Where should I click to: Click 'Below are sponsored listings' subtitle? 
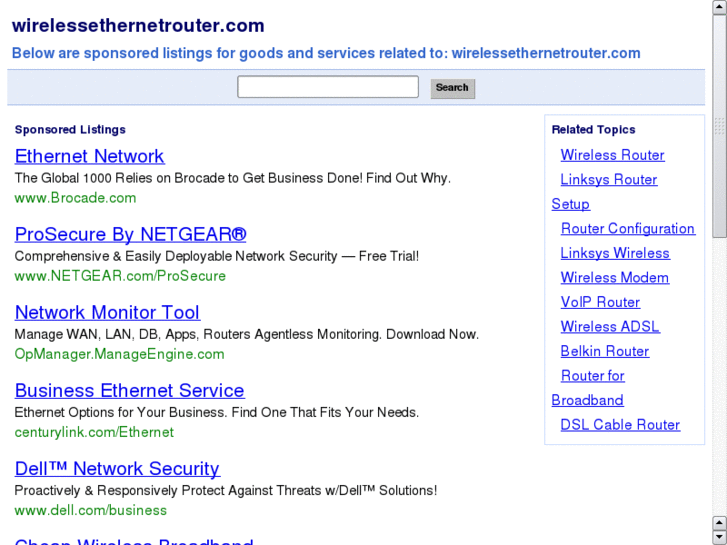[x=326, y=53]
